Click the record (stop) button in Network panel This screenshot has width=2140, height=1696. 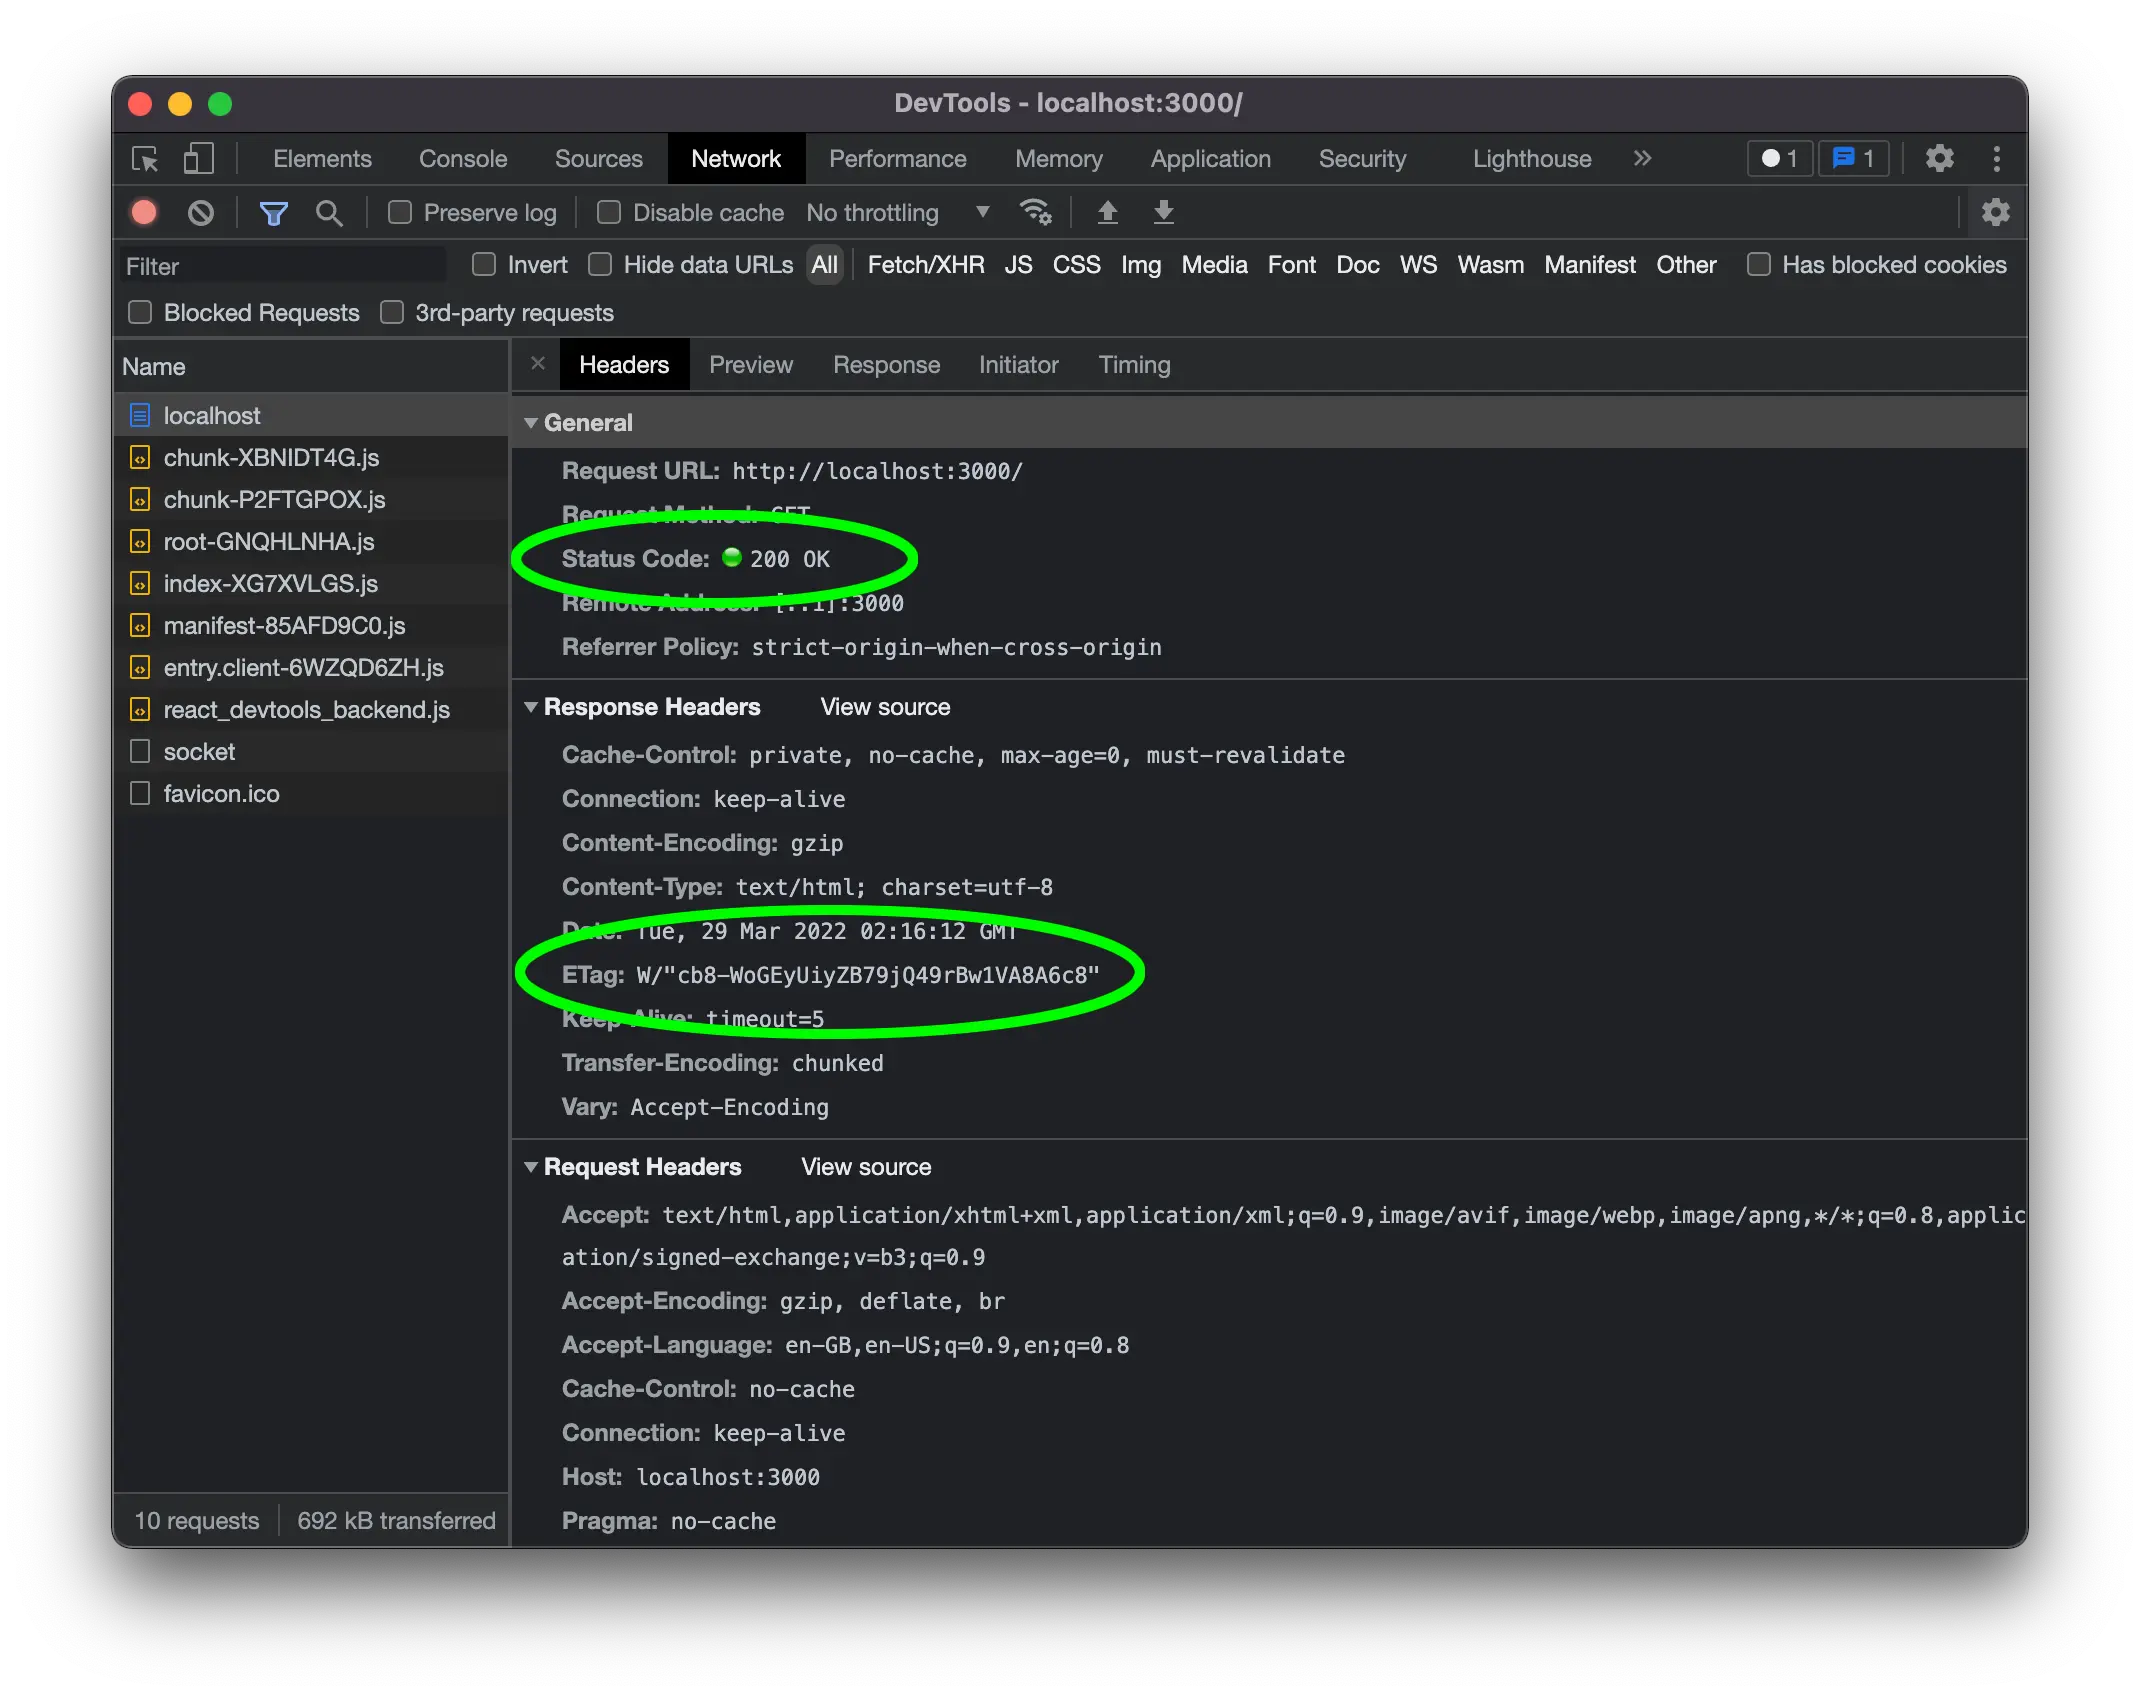tap(146, 212)
